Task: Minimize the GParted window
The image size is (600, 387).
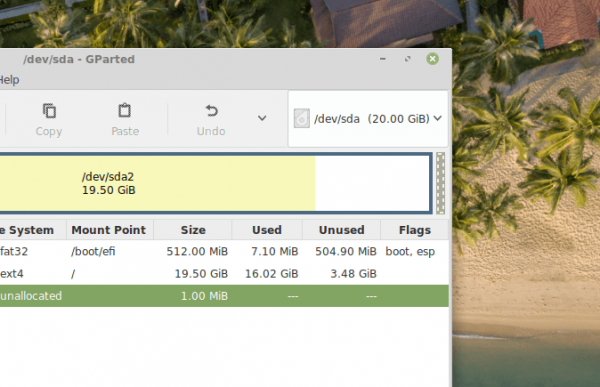Action: pos(383,59)
